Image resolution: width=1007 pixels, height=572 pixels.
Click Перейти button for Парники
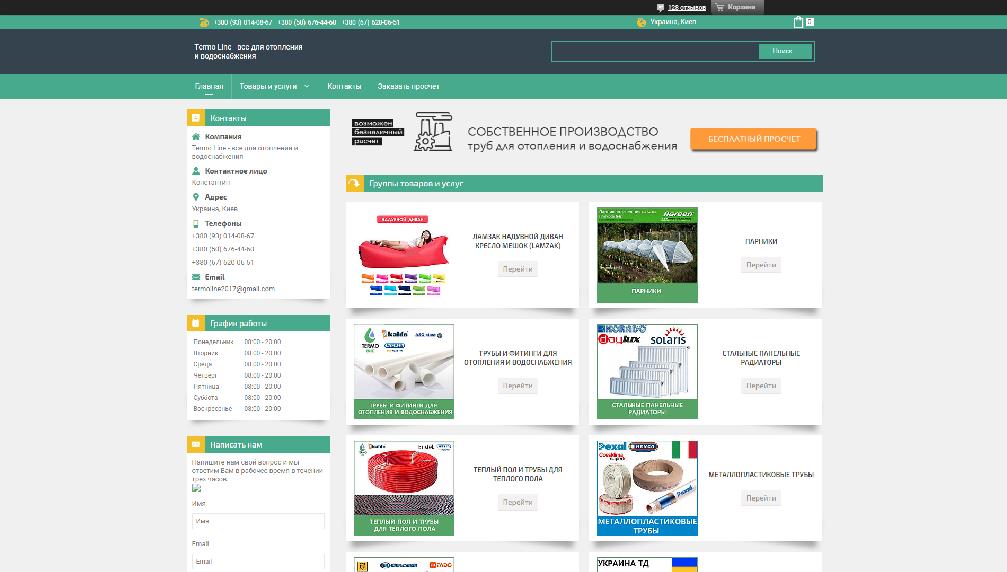click(x=761, y=264)
